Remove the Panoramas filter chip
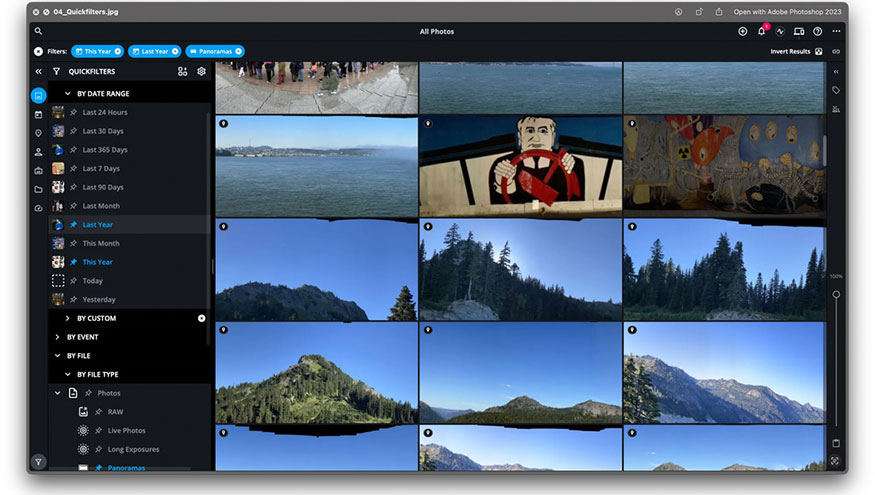Image resolution: width=875 pixels, height=495 pixels. pos(238,51)
